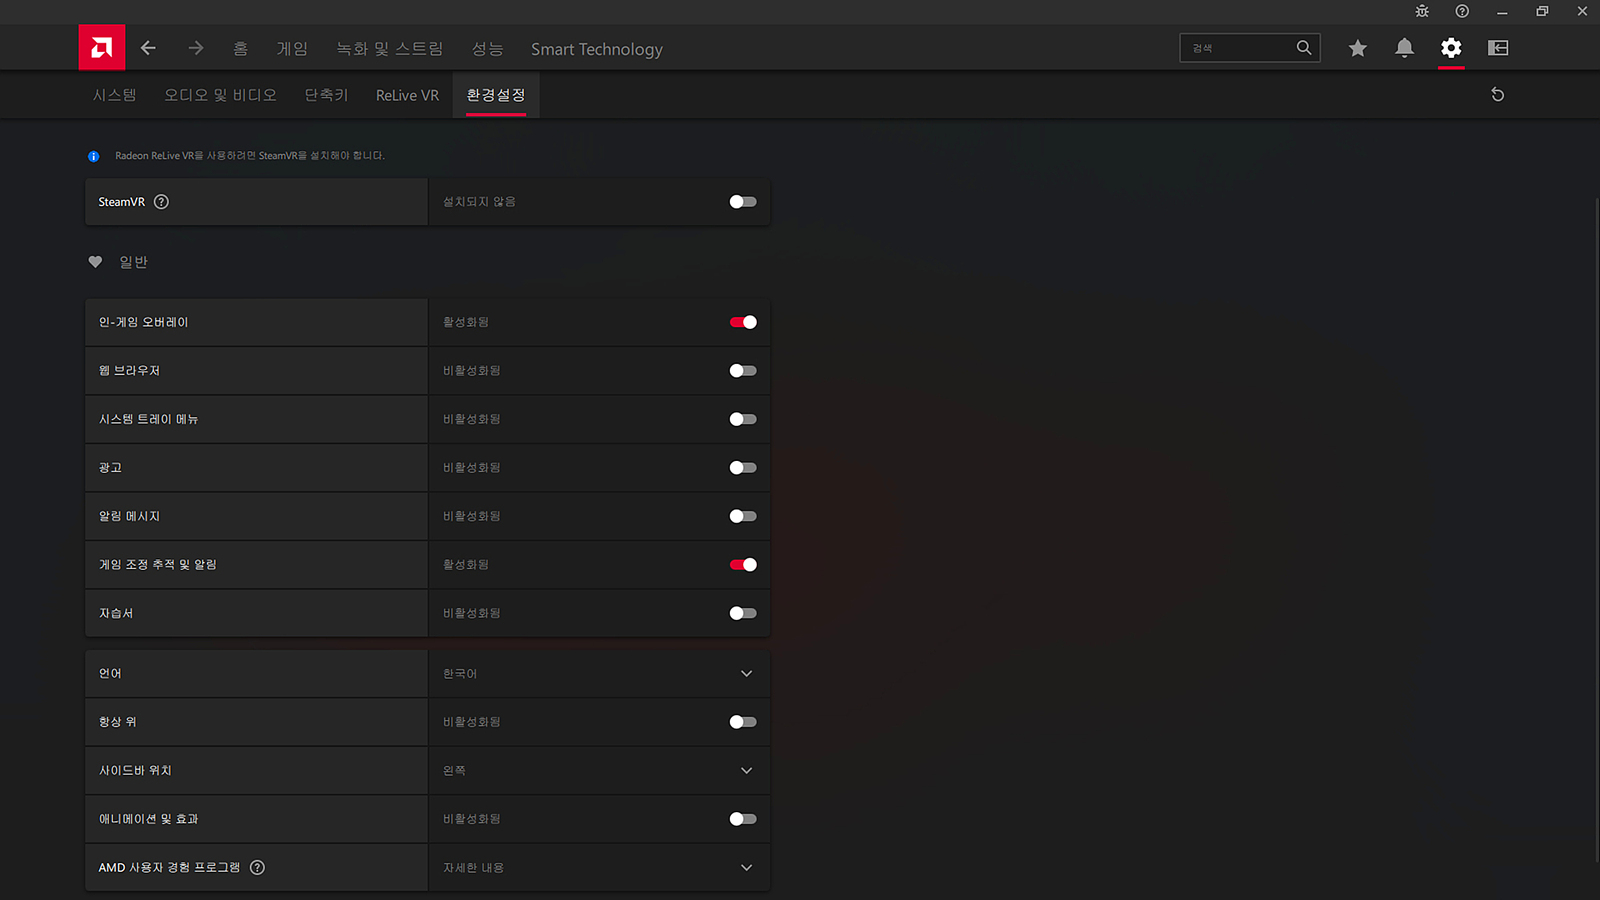Open the Smart Technology menu
1600x900 pixels.
596,49
